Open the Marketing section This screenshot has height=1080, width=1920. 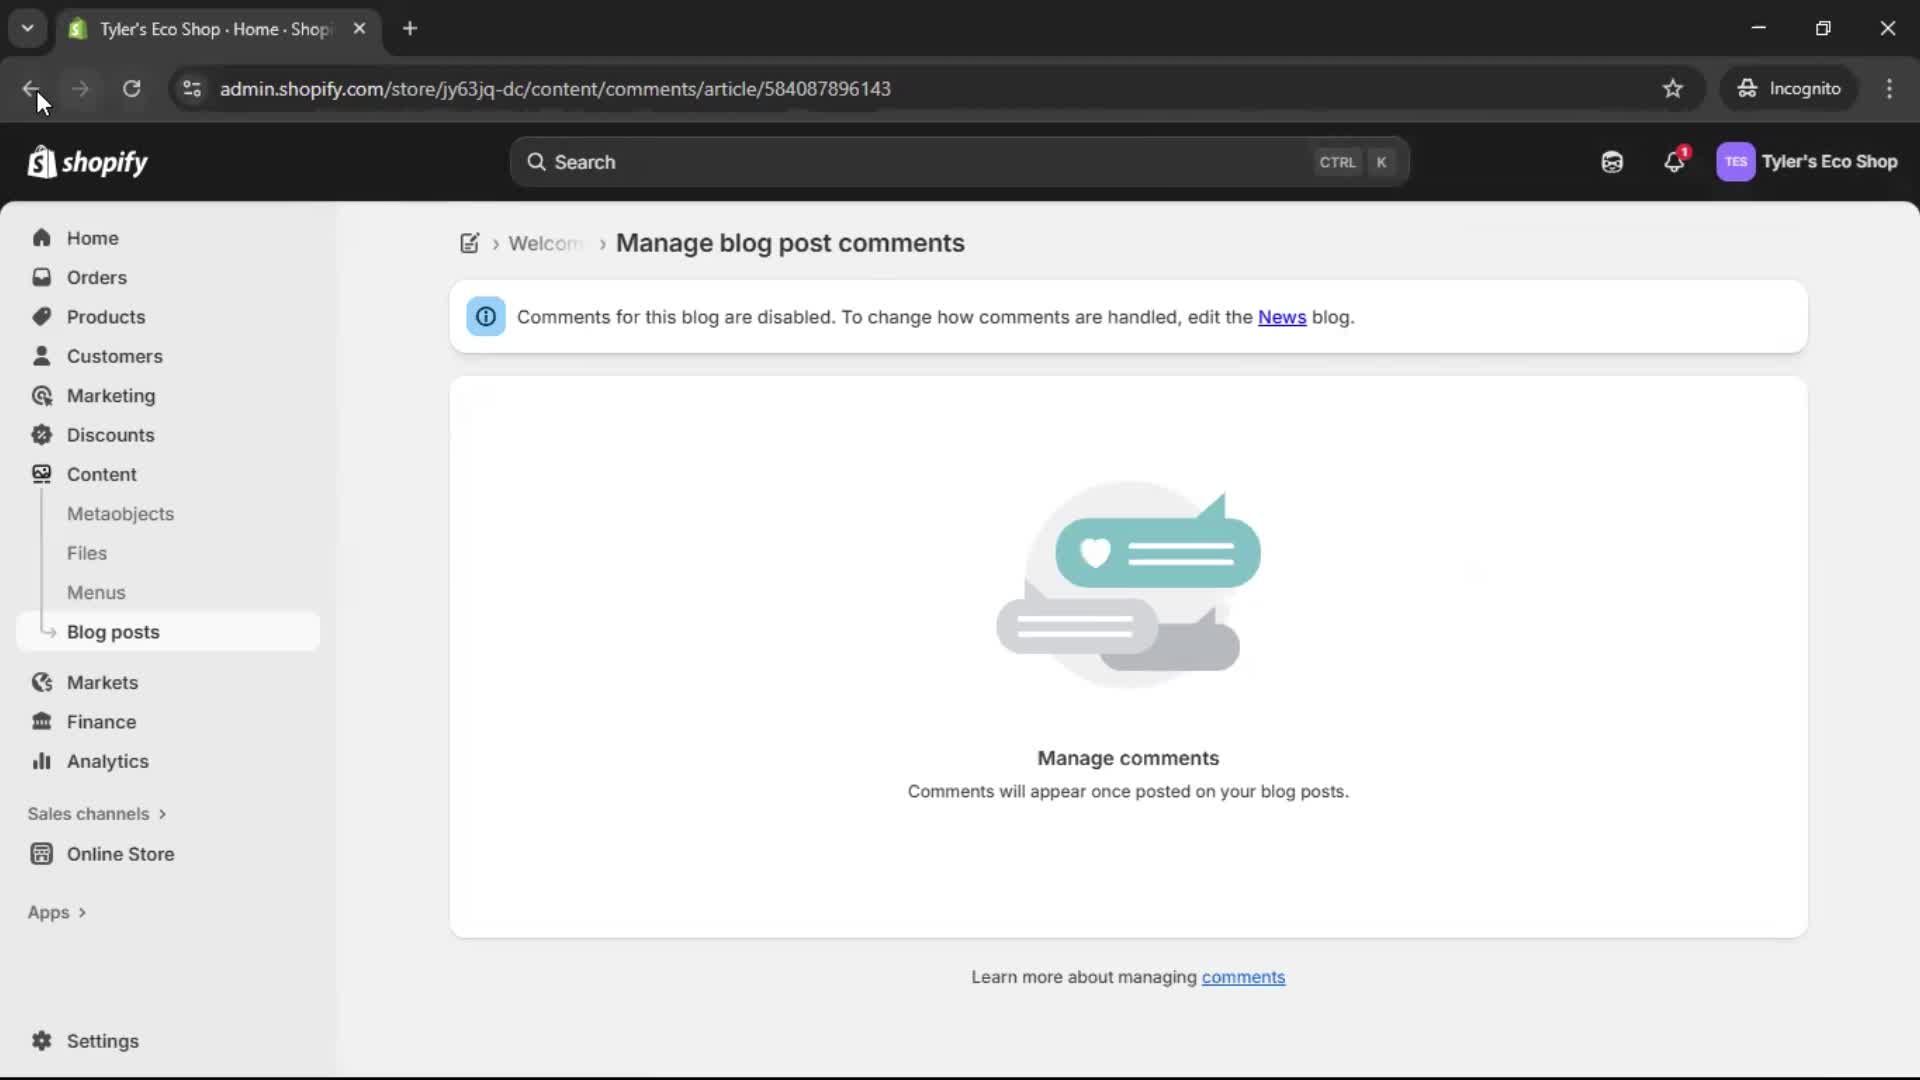(x=110, y=395)
